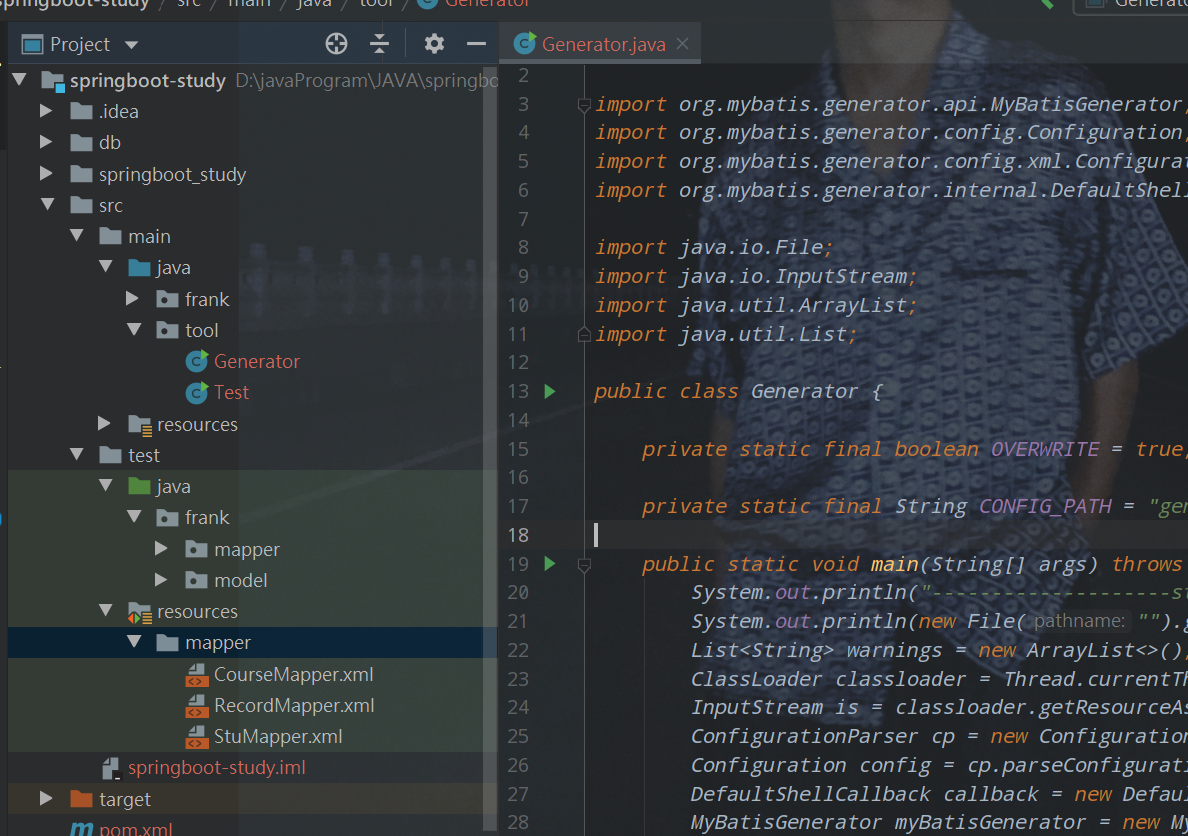This screenshot has width=1188, height=836.
Task: Click the blue java source root folder icon
Action: click(x=139, y=267)
